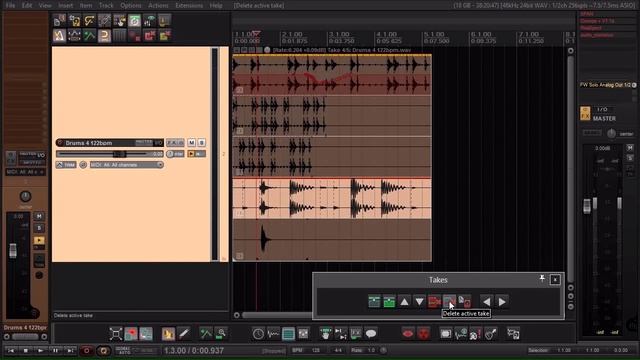Viewport: 640px width, 360px height.
Task: Click the Delete active take icon in Takes
Action: [x=449, y=302]
